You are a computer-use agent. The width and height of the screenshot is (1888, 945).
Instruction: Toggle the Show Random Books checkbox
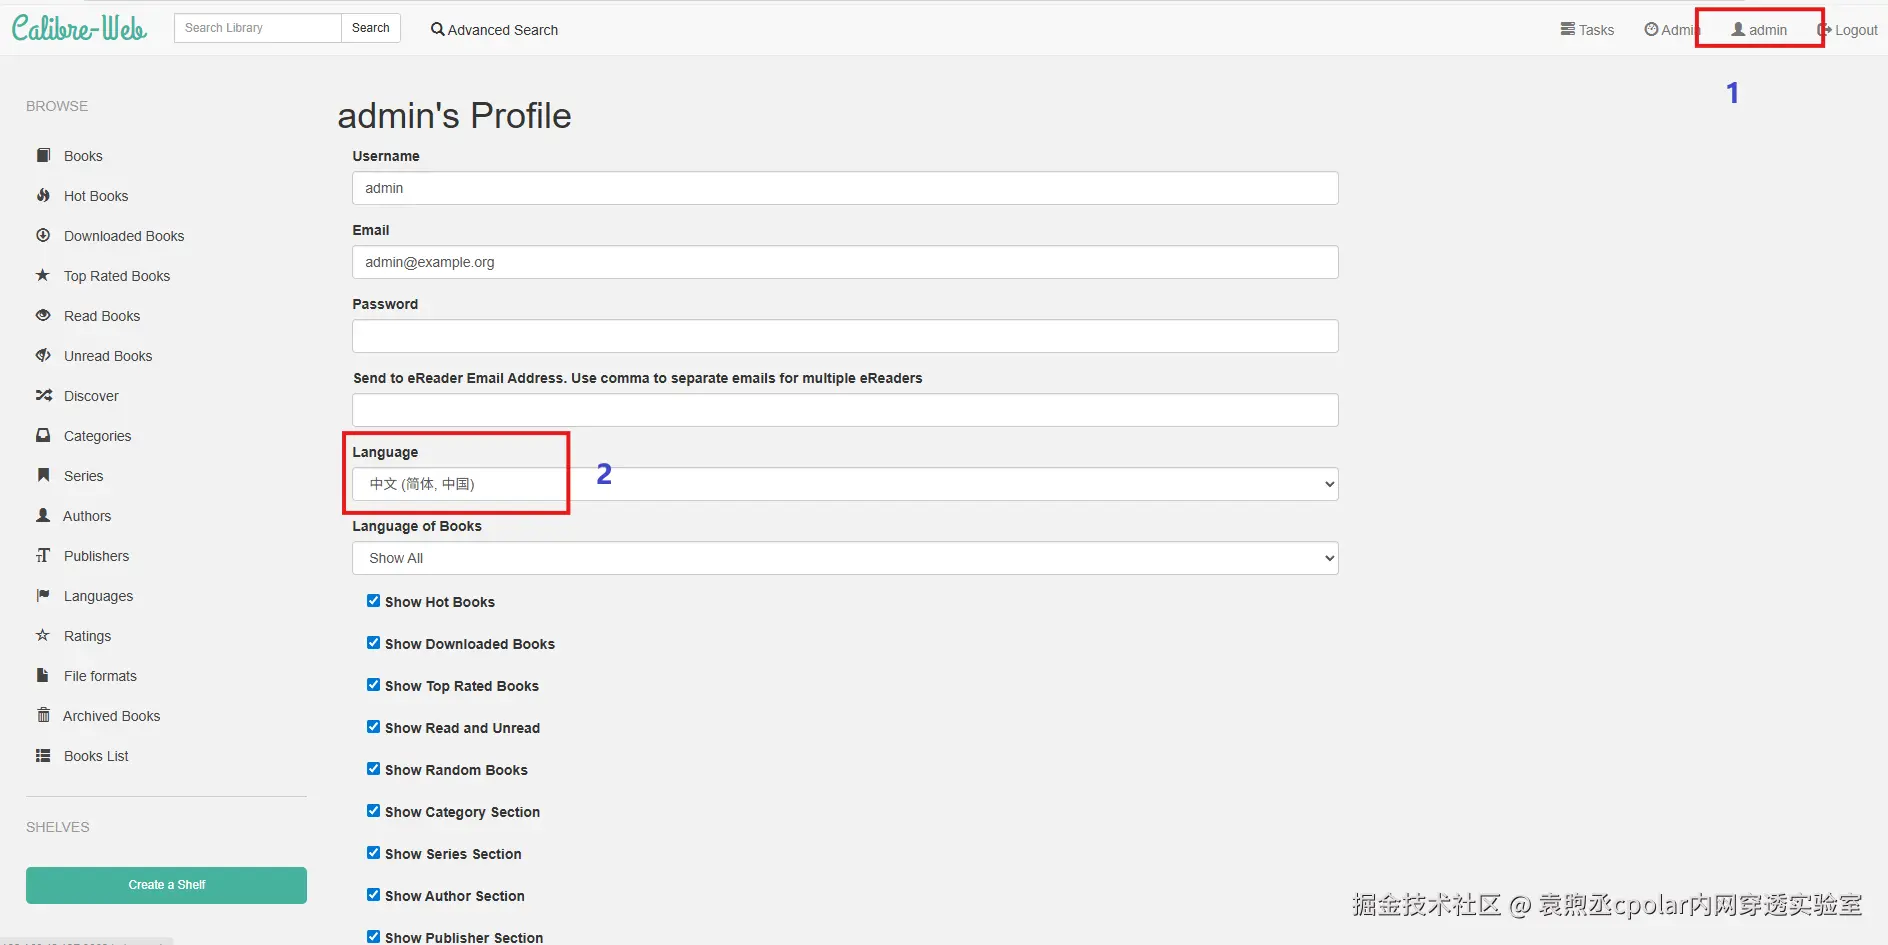373,769
